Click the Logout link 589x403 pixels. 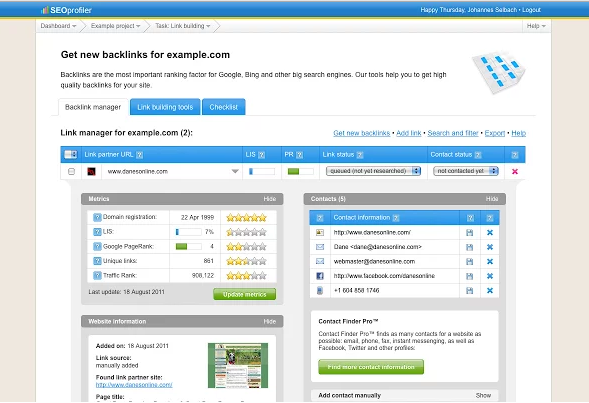531,10
